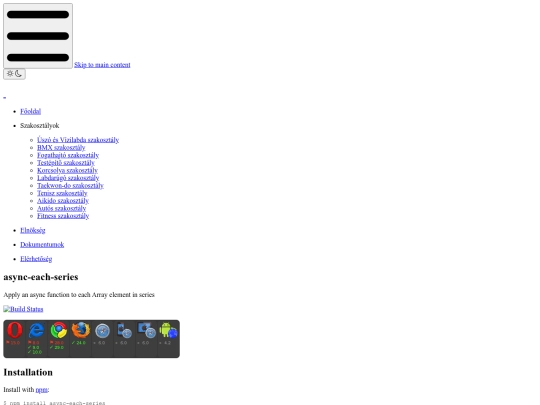The width and height of the screenshot is (540, 405).
Task: Open Labdarúgó szakosztály link
Action: (68, 178)
